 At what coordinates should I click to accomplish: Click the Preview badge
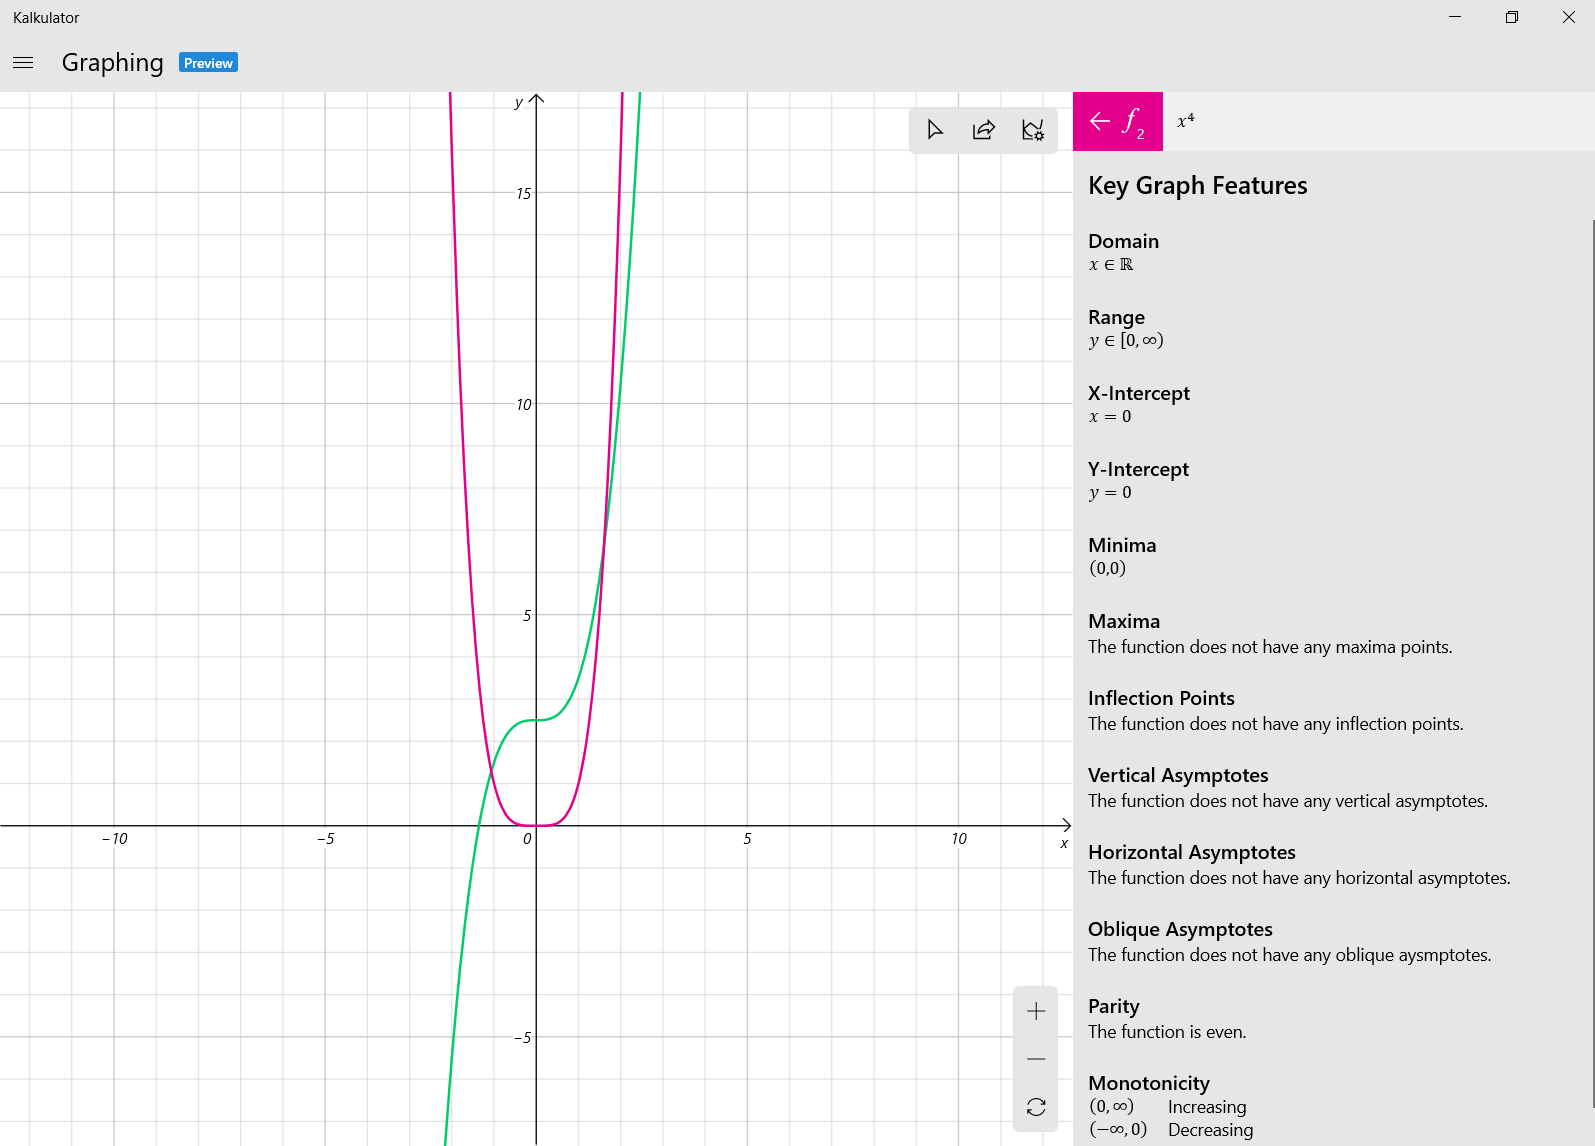tap(208, 62)
